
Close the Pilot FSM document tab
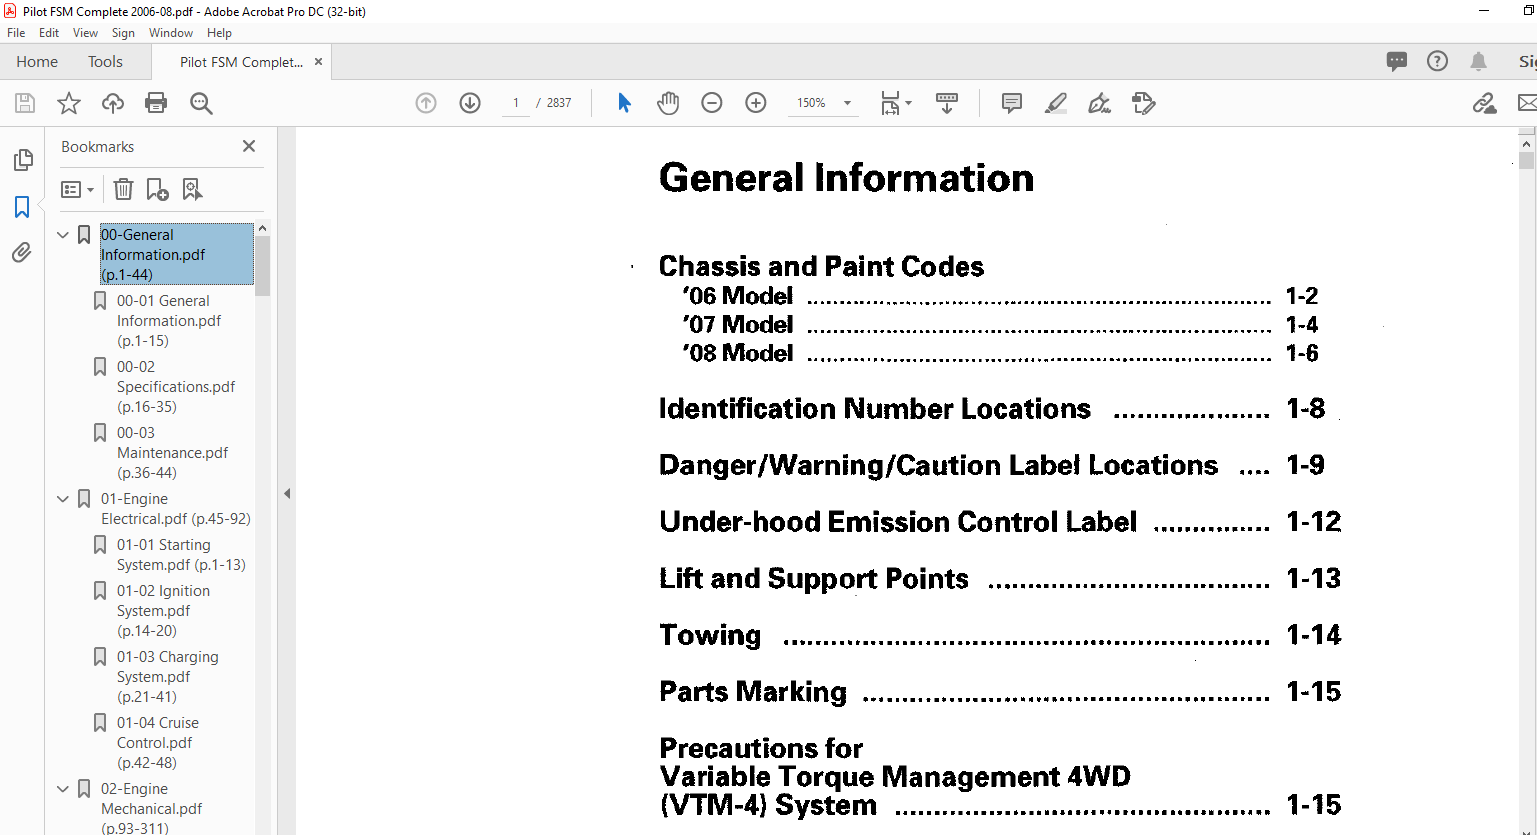318,61
